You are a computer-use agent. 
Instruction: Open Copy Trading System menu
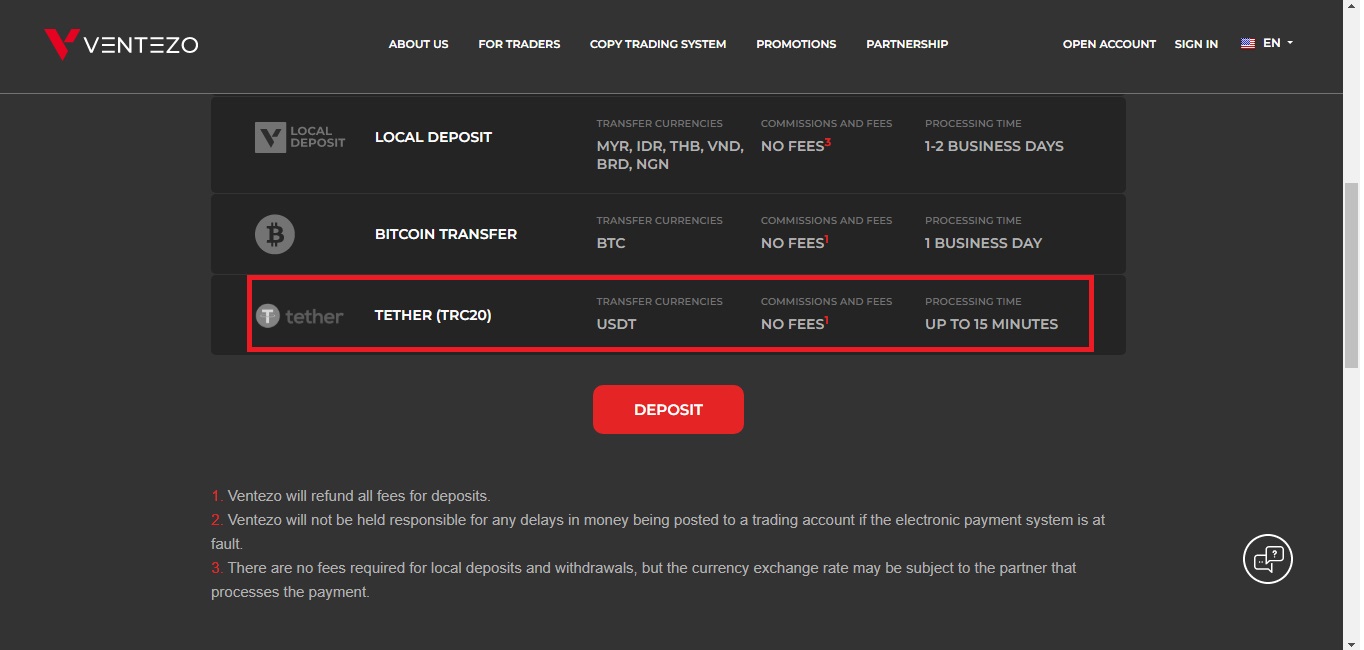point(658,44)
